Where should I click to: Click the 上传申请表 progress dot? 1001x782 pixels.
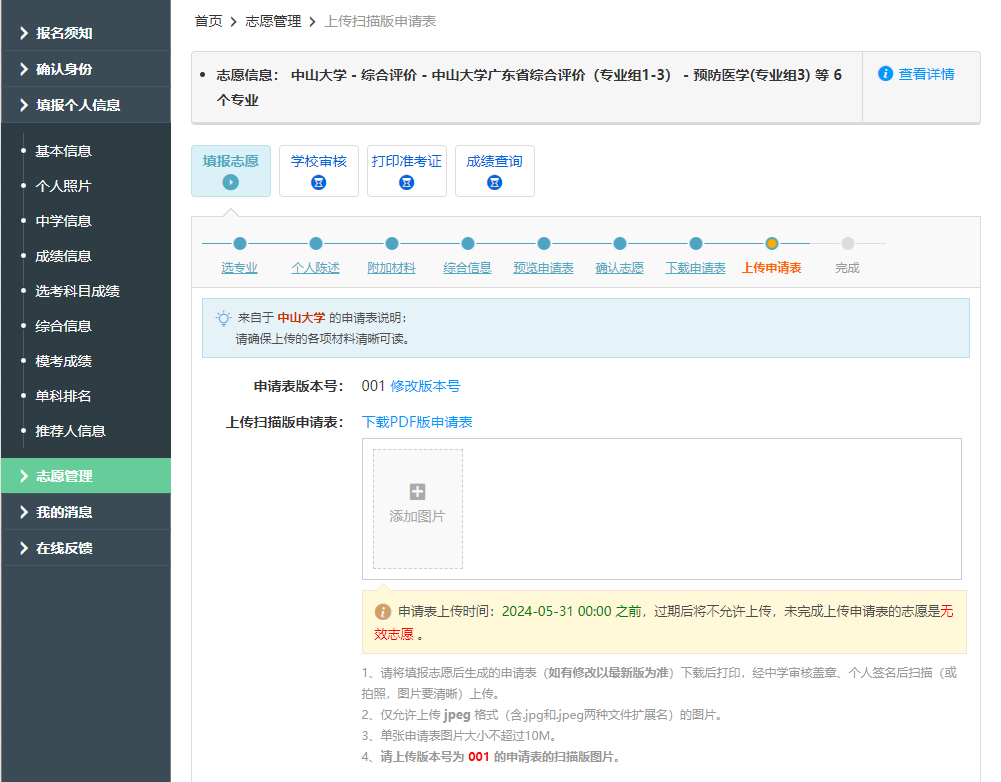pyautogui.click(x=771, y=243)
